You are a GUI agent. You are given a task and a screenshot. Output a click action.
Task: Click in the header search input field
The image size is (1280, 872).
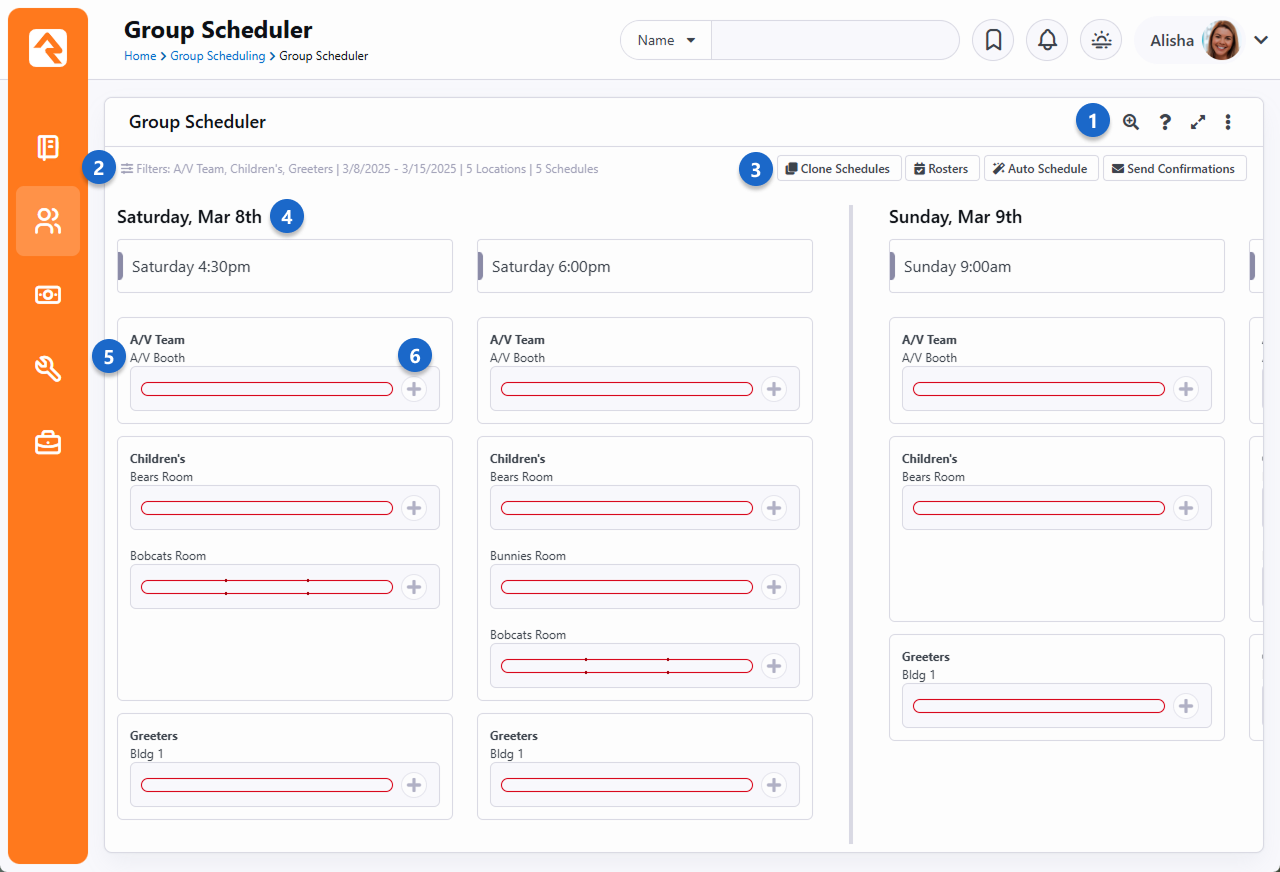[x=834, y=41]
